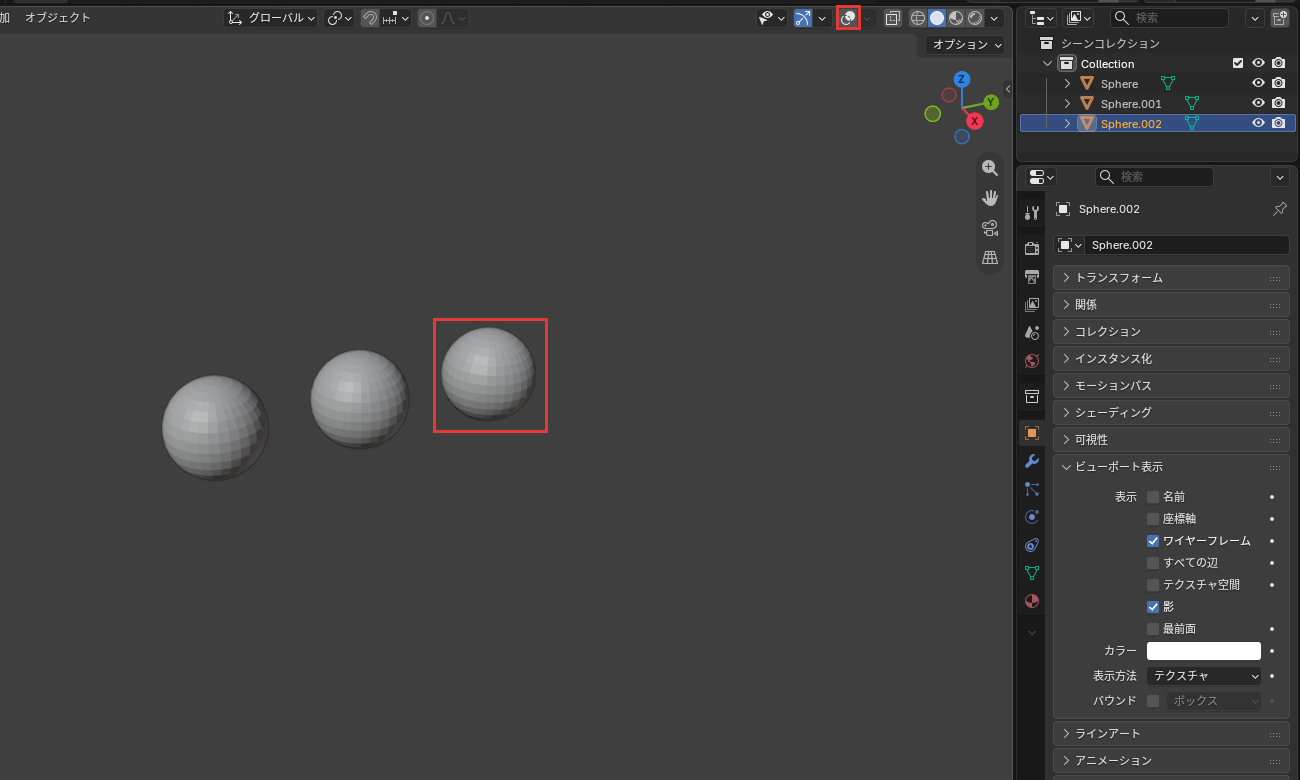Image resolution: width=1300 pixels, height=780 pixels.
Task: Open the Object properties tab (orange square)
Action: [x=1032, y=433]
